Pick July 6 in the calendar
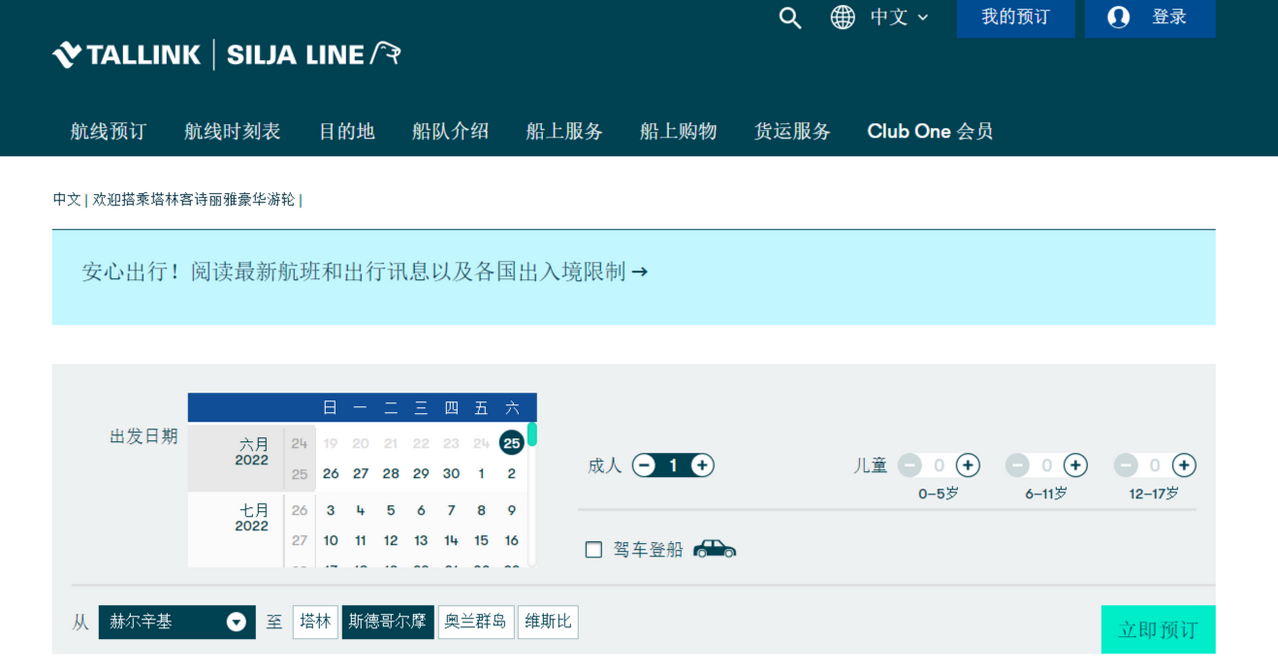The width and height of the screenshot is (1278, 672). coord(421,510)
